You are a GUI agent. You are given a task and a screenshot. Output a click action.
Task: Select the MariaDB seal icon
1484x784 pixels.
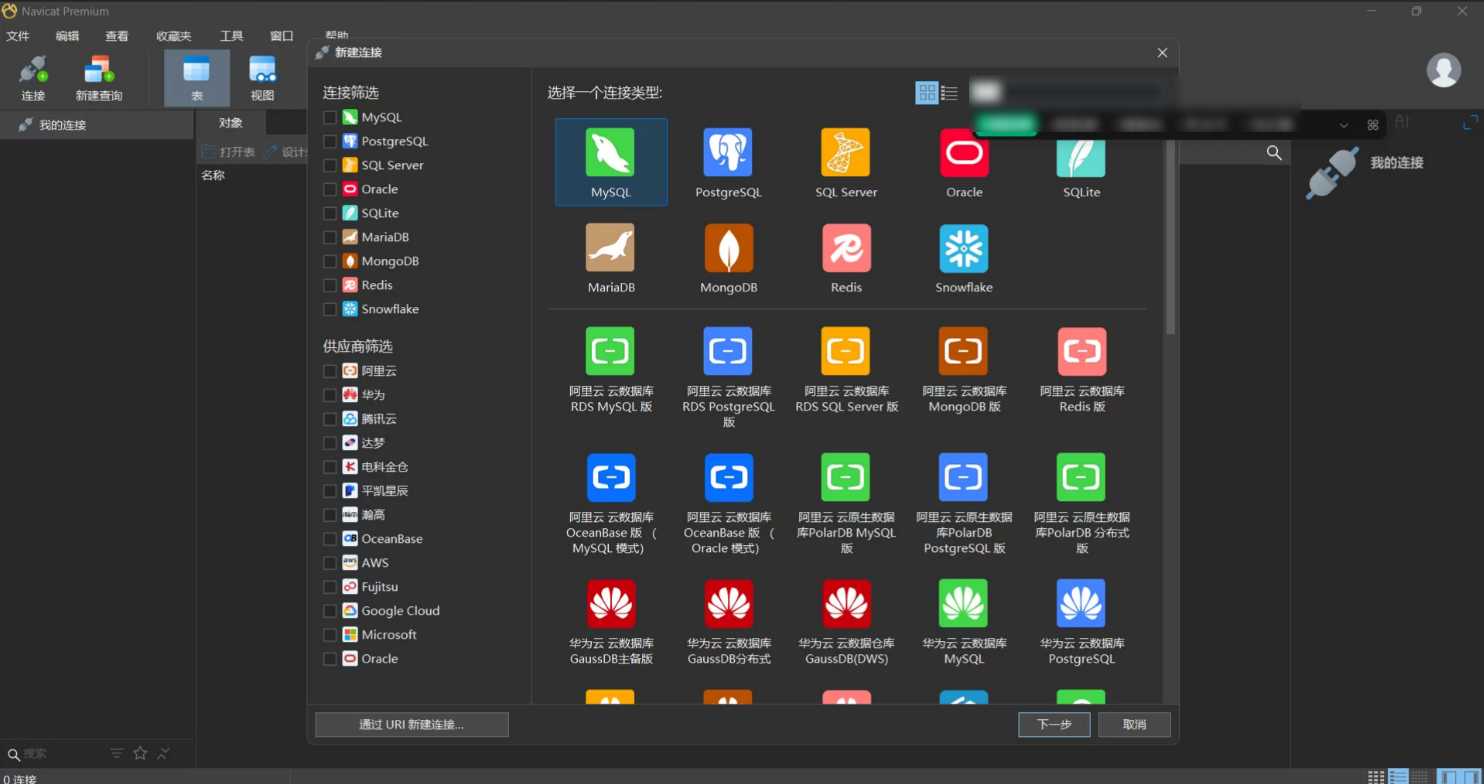[x=610, y=248]
